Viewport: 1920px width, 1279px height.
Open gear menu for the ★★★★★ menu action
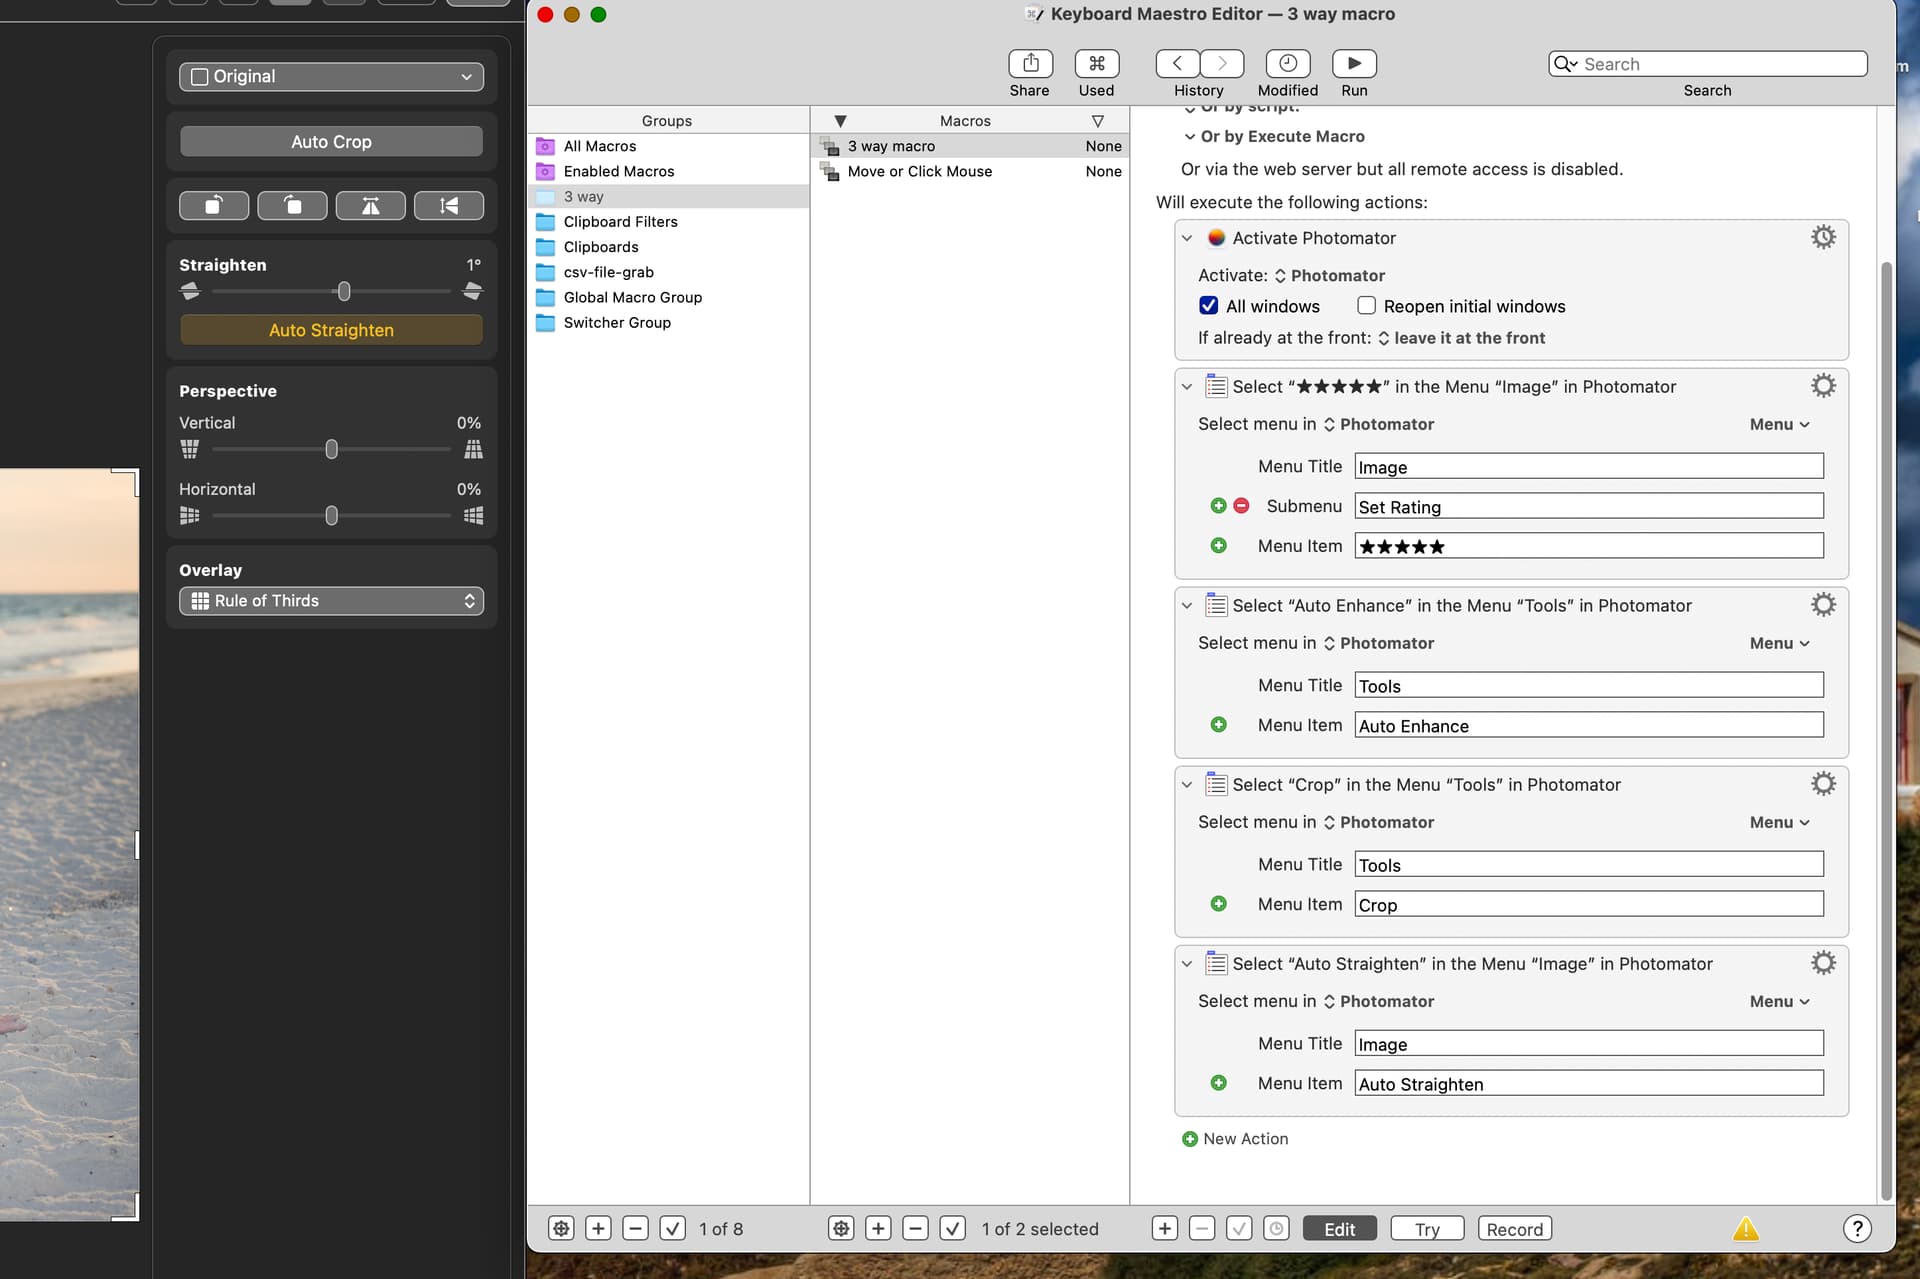(x=1823, y=386)
